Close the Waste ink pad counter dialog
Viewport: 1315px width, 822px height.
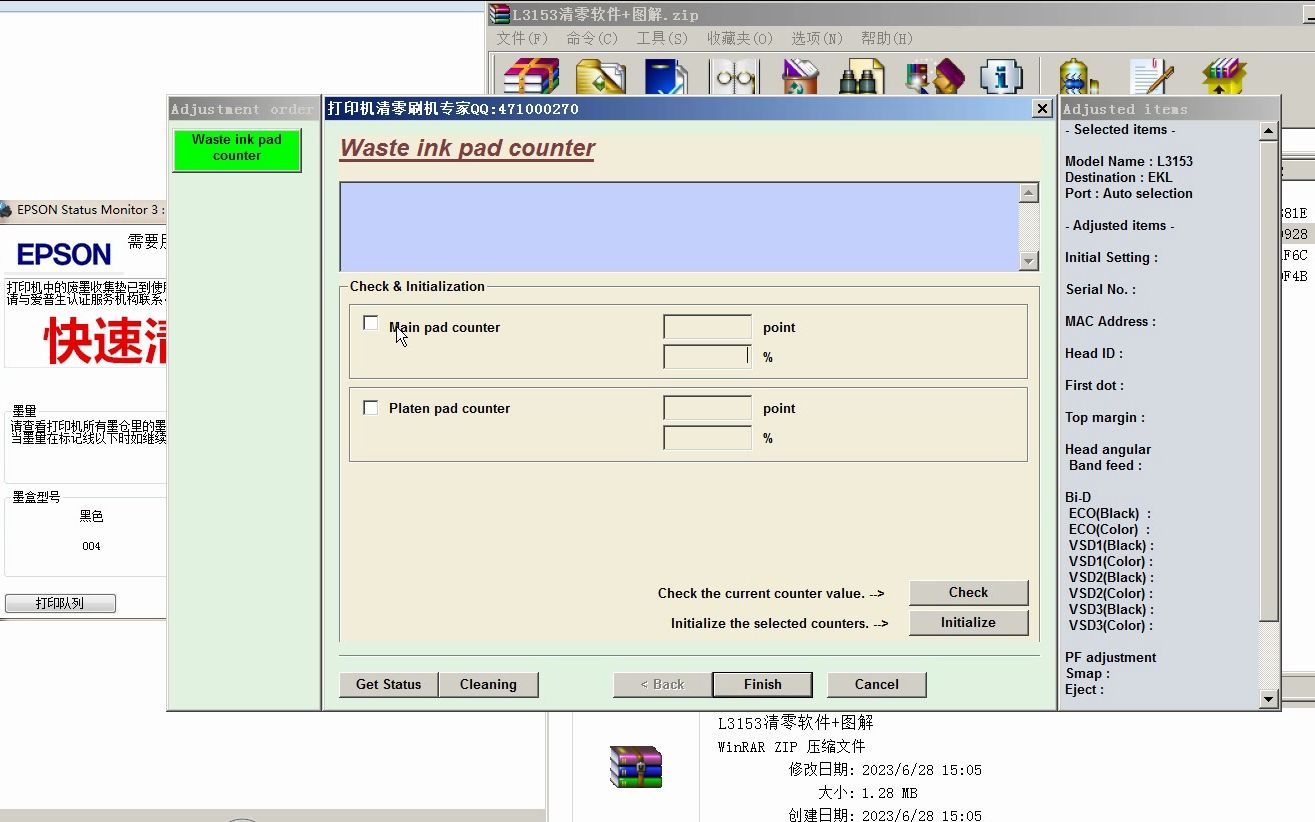[x=1042, y=109]
